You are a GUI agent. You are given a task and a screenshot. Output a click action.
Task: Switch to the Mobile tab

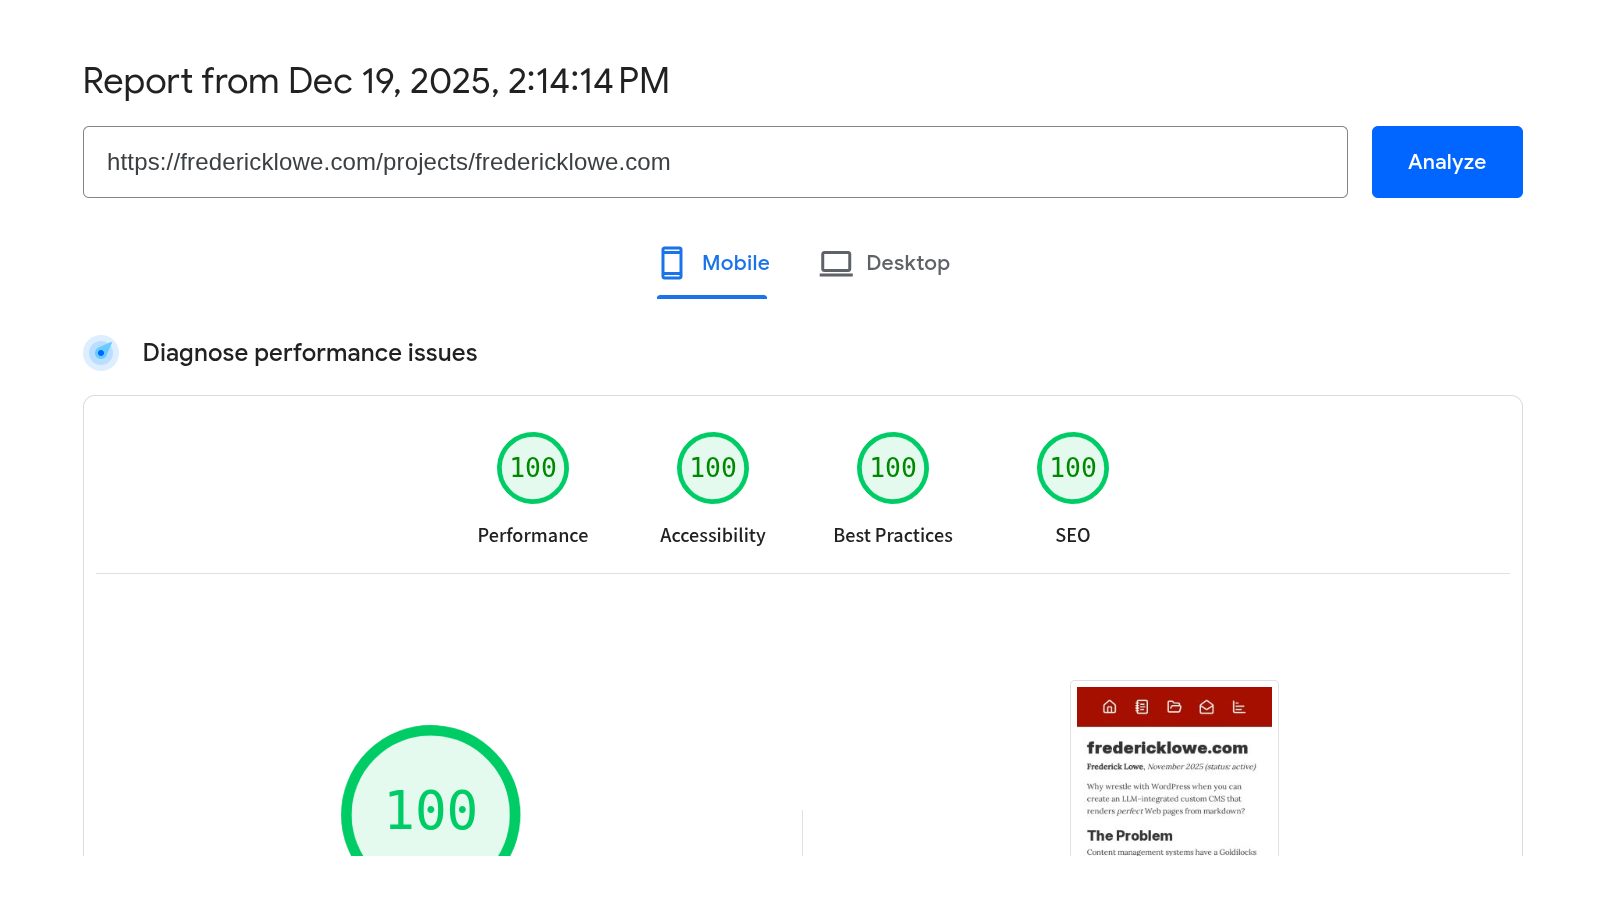[713, 263]
